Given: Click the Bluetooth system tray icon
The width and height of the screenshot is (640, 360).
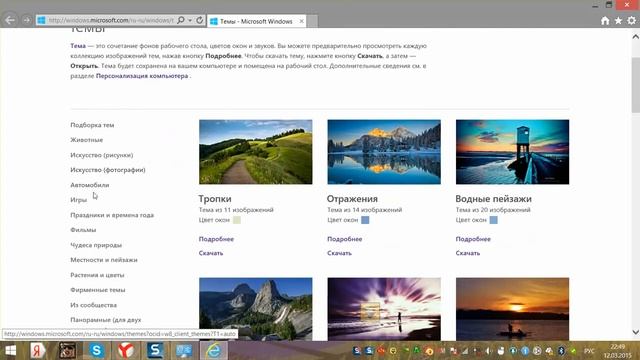Looking at the screenshot, I should [x=561, y=351].
